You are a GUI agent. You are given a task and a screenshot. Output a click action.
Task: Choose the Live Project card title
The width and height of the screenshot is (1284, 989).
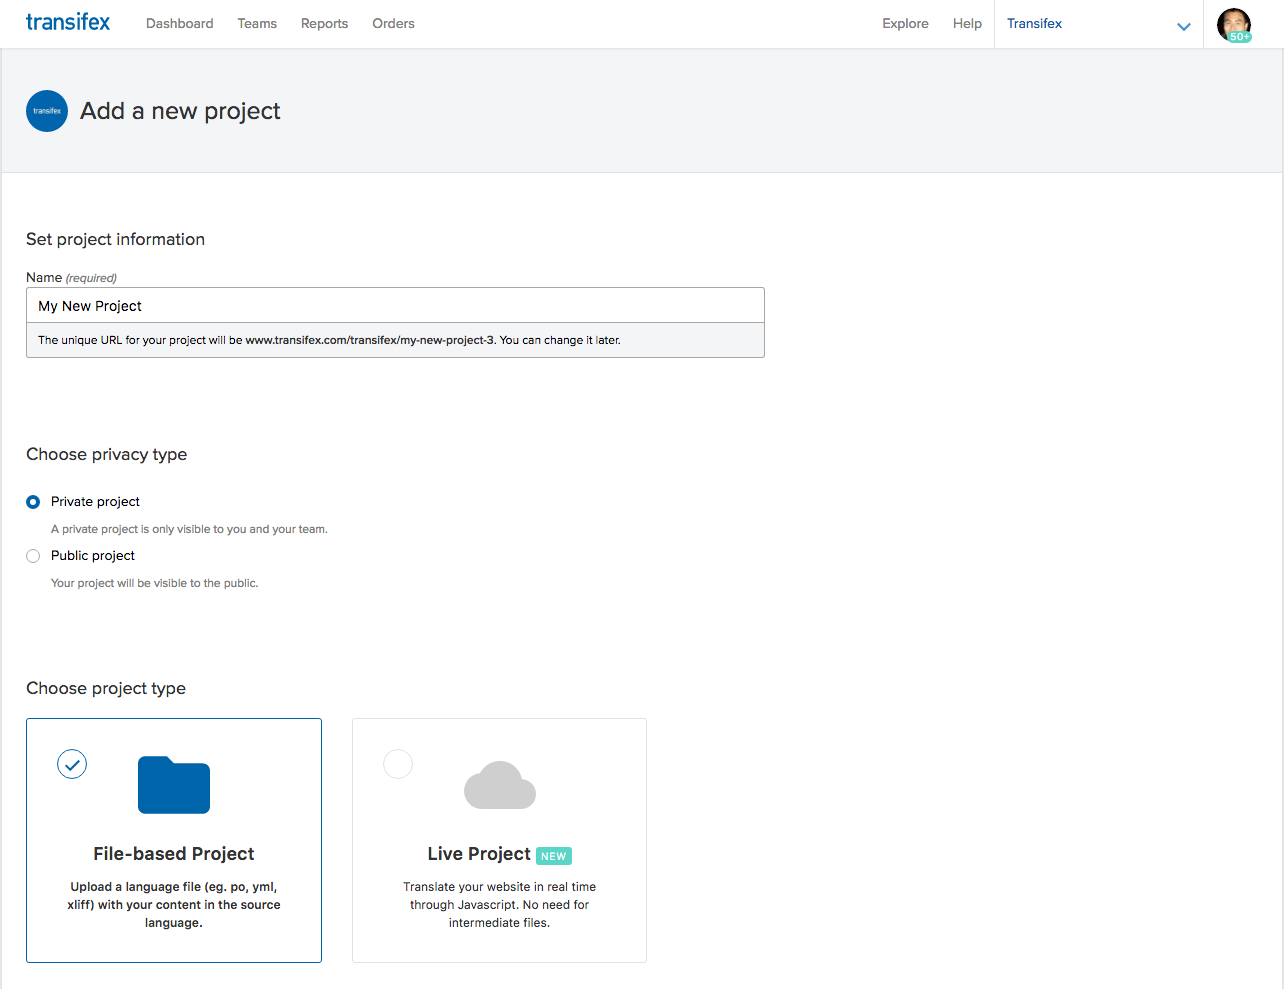479,854
